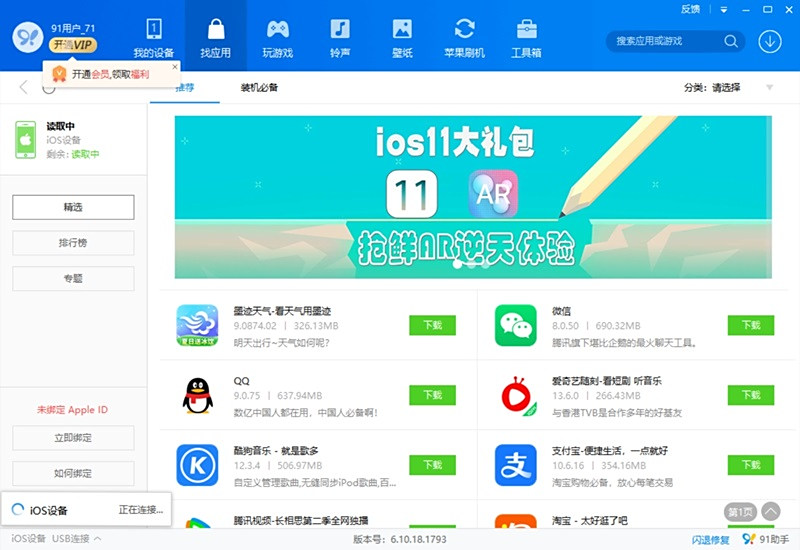Open the 铃声 ringtones music icon
This screenshot has width=800, height=550.
point(340,38)
